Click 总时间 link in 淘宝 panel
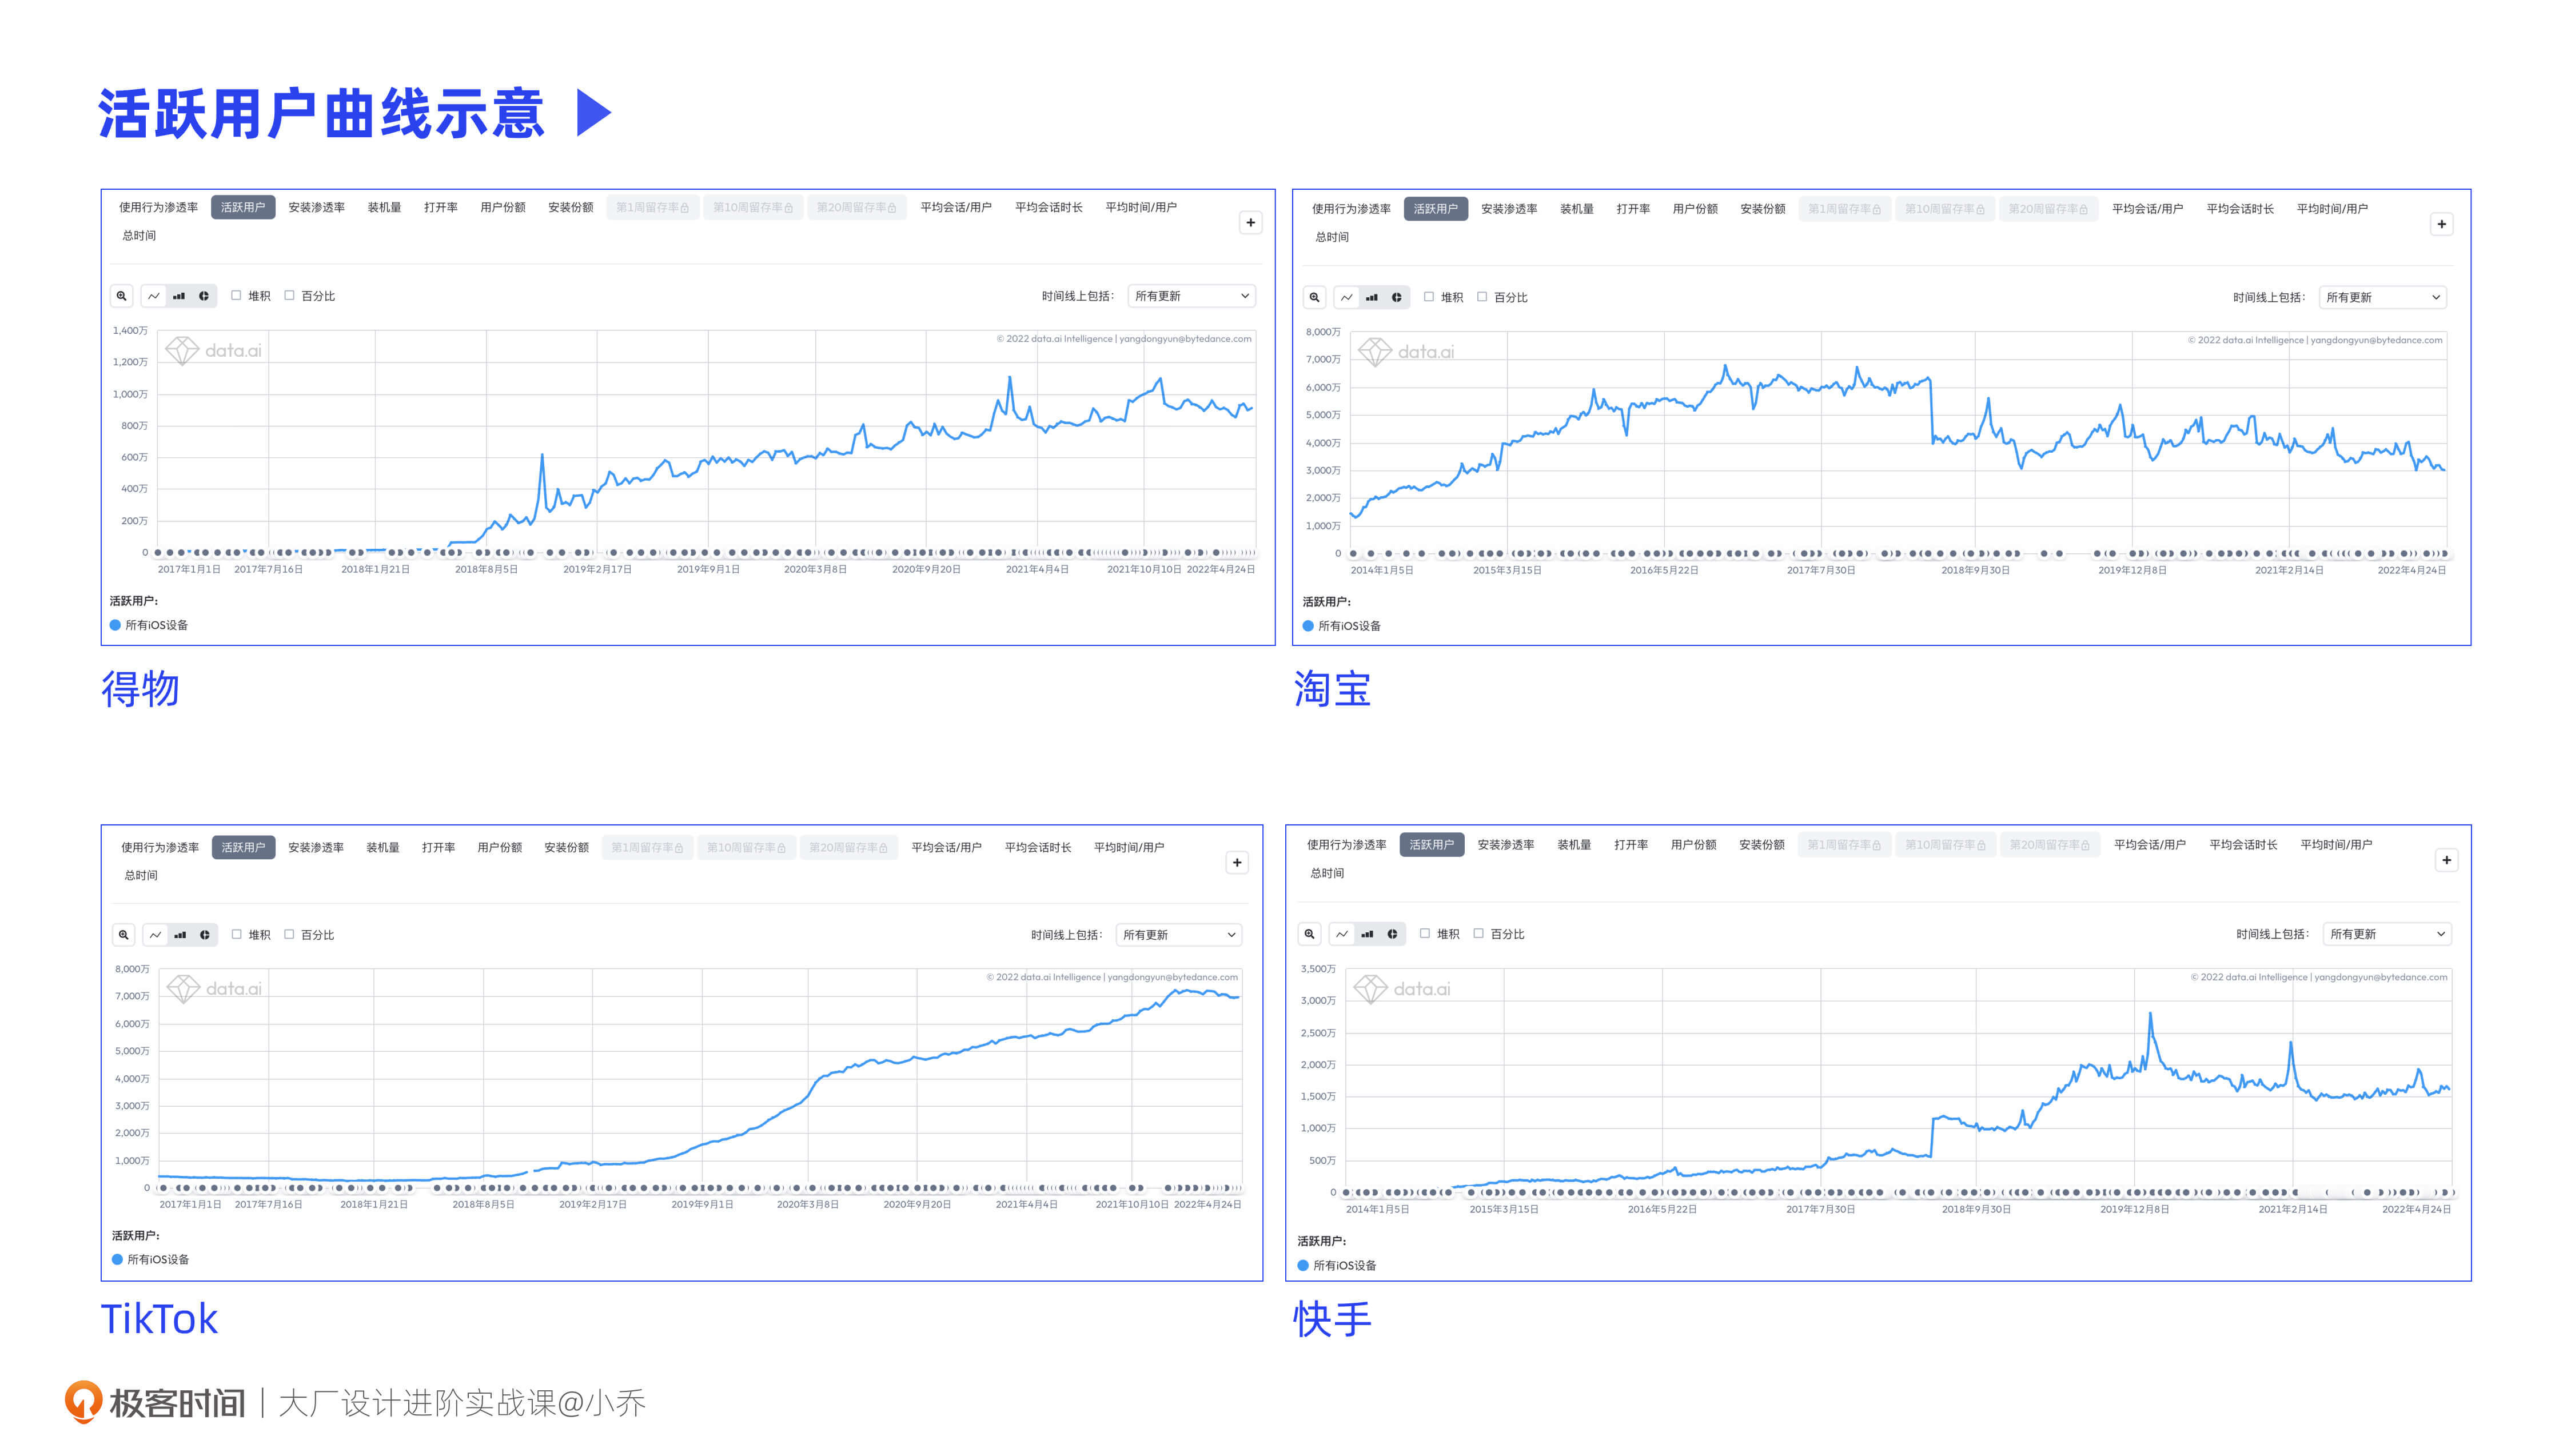This screenshot has height=1456, width=2567. click(x=1331, y=237)
